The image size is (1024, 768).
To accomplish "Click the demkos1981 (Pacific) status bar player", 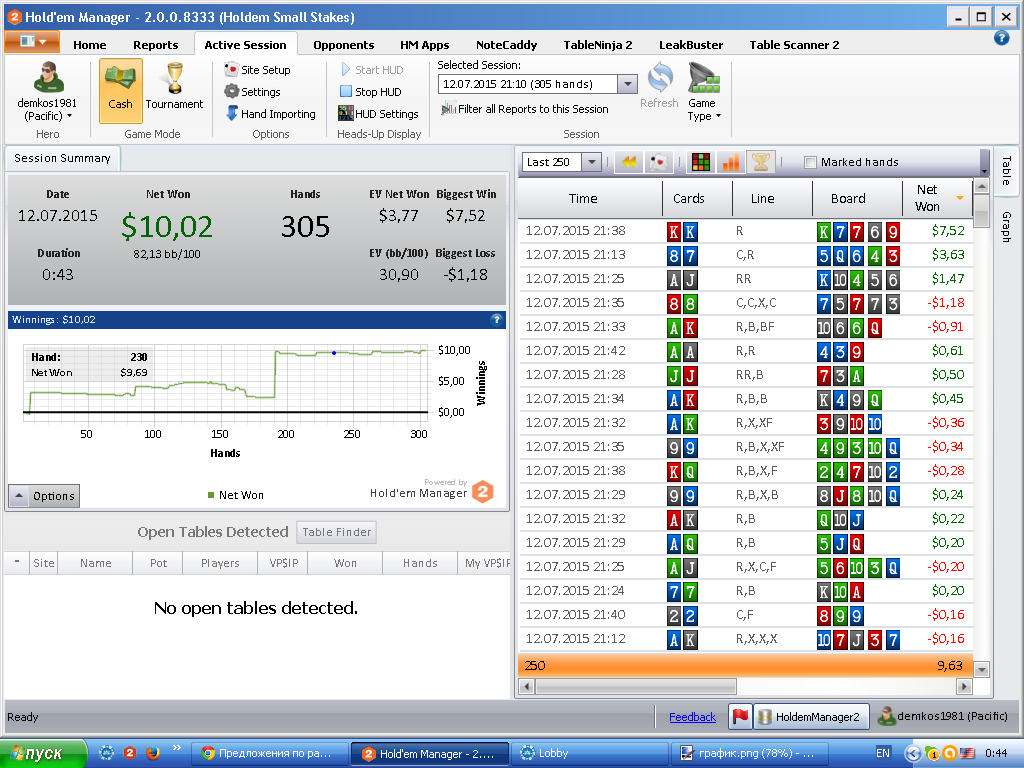I will click(942, 716).
